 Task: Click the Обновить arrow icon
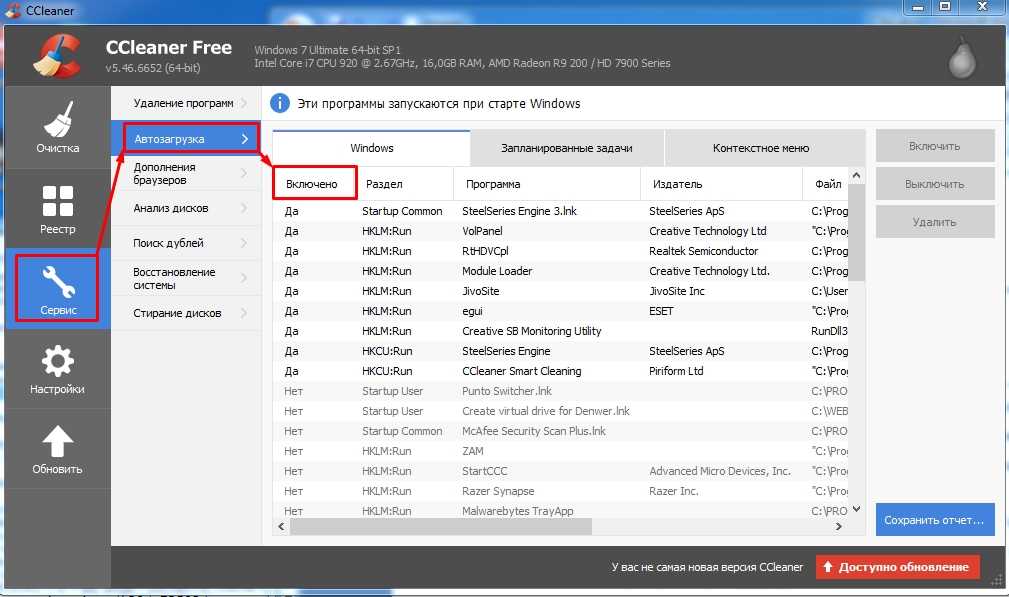pos(57,441)
